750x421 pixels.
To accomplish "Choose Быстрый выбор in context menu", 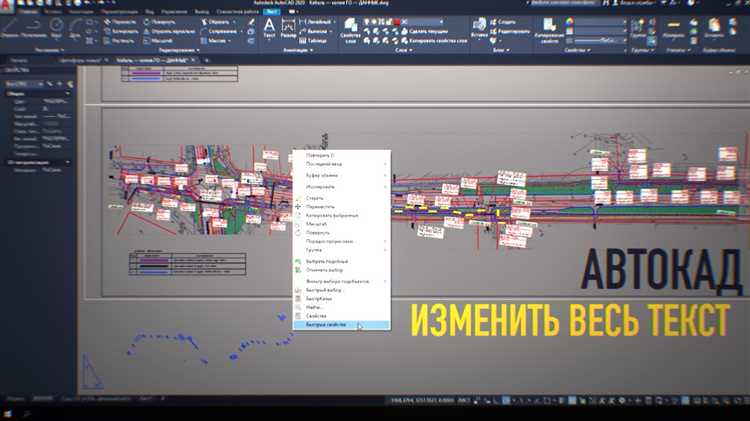I will pos(342,290).
